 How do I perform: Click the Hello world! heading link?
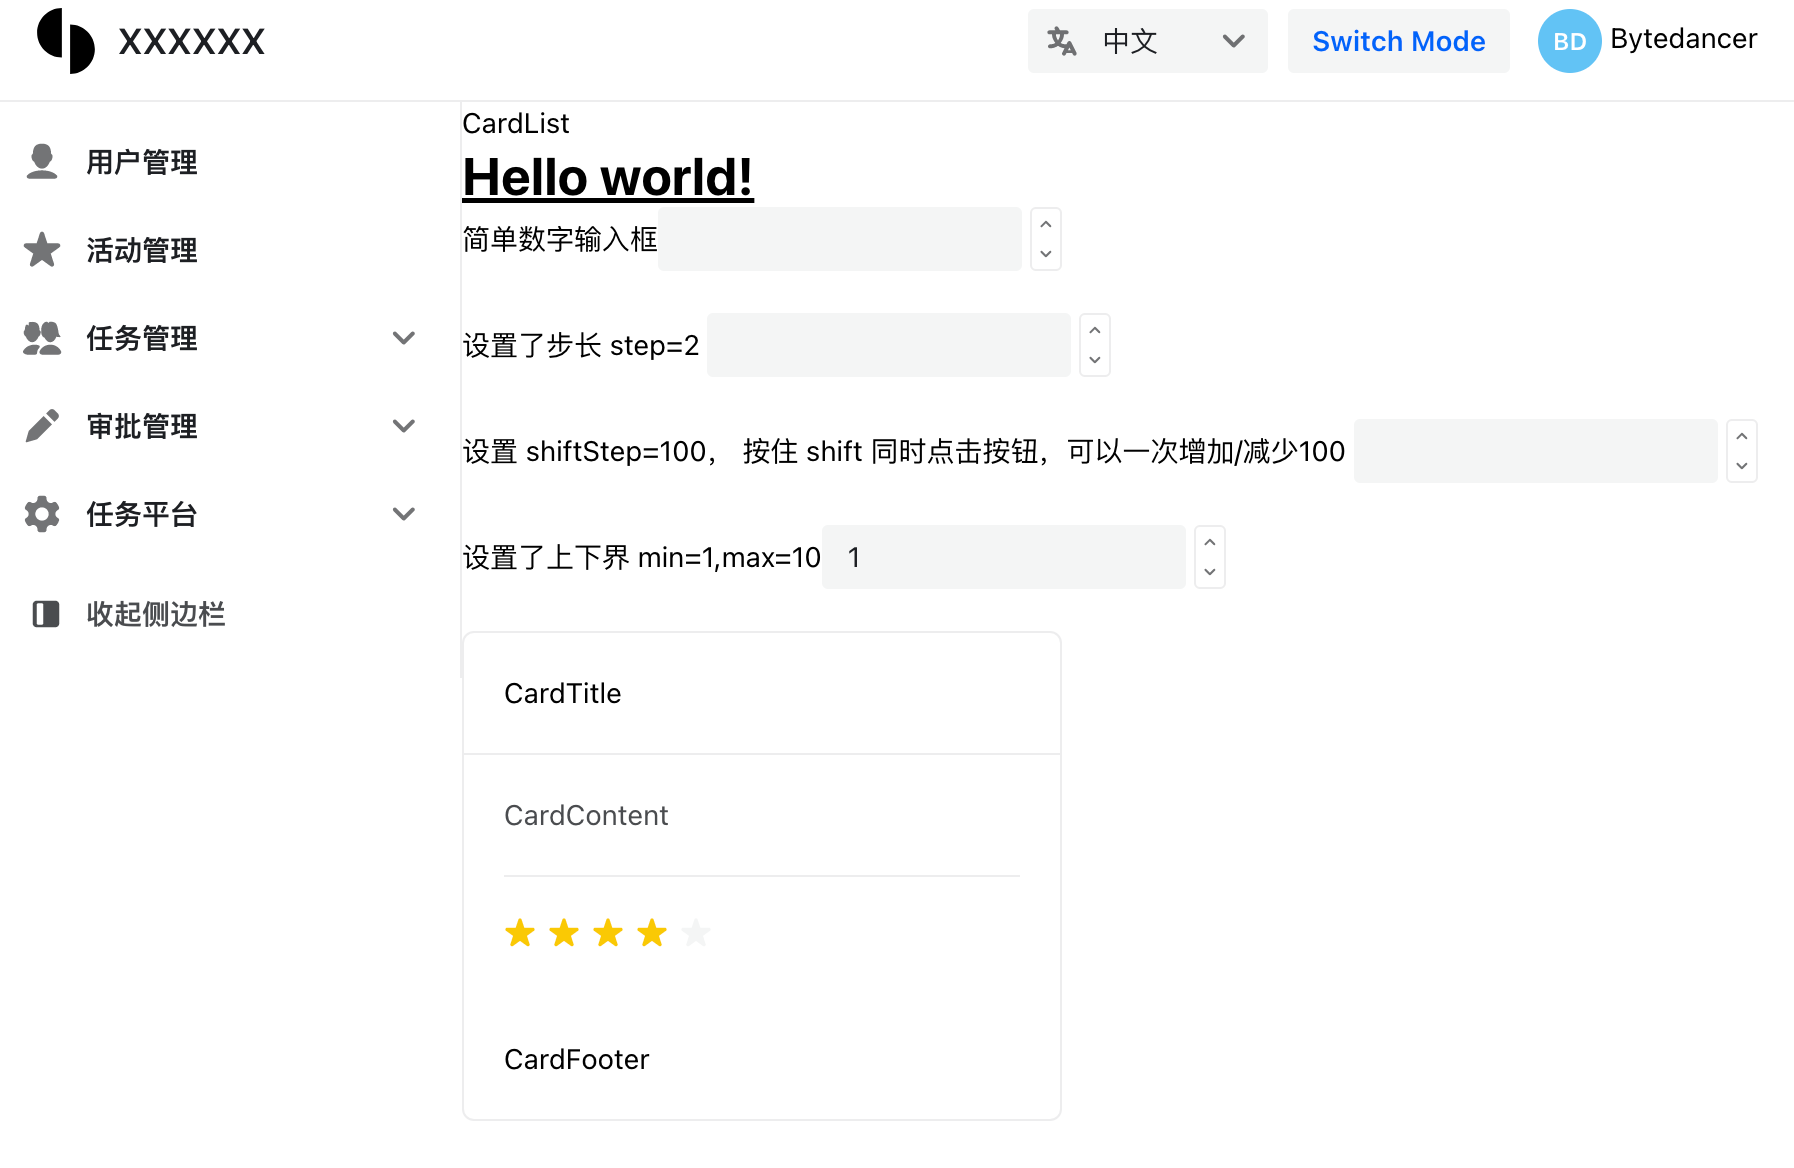click(608, 177)
